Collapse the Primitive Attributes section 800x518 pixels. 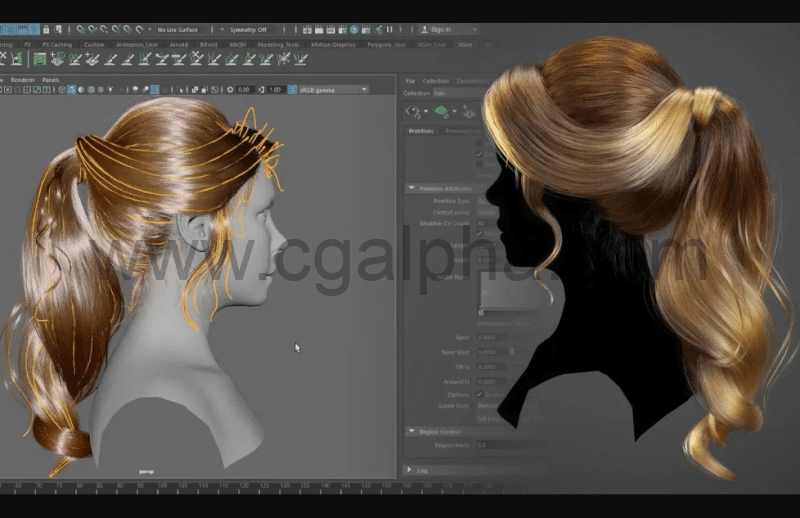[x=412, y=188]
